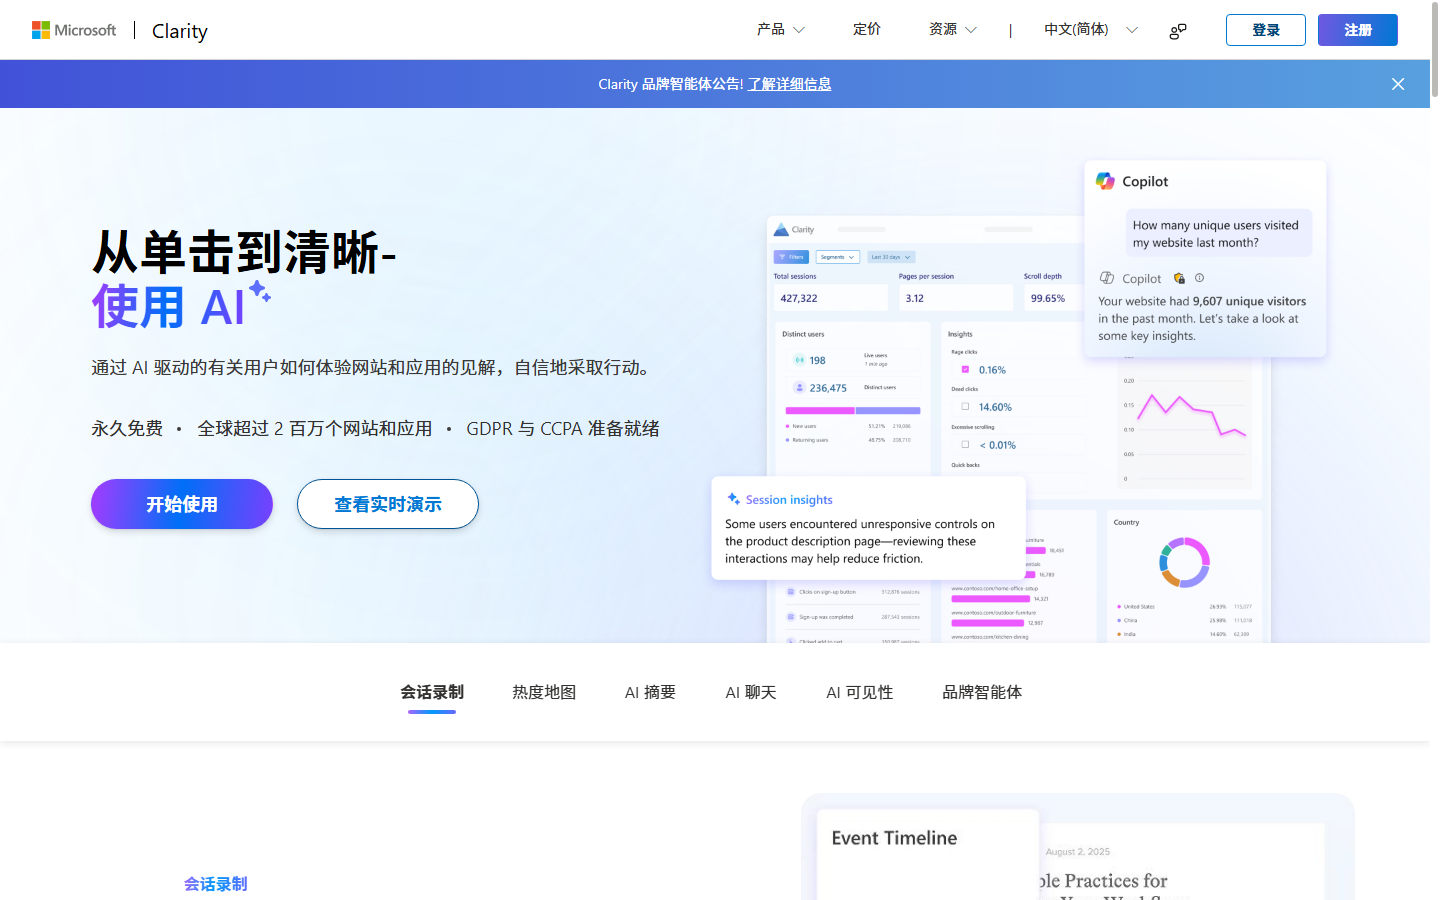Toggle the Rage clicks 0.16% checkbox
The height and width of the screenshot is (900, 1440).
pos(965,369)
